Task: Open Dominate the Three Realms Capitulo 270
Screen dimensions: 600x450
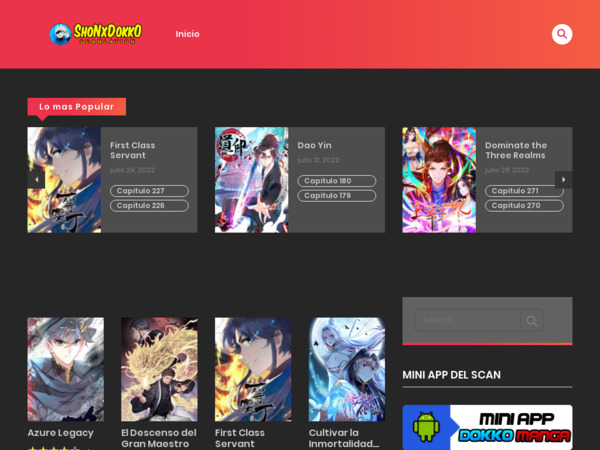Action: click(x=524, y=205)
